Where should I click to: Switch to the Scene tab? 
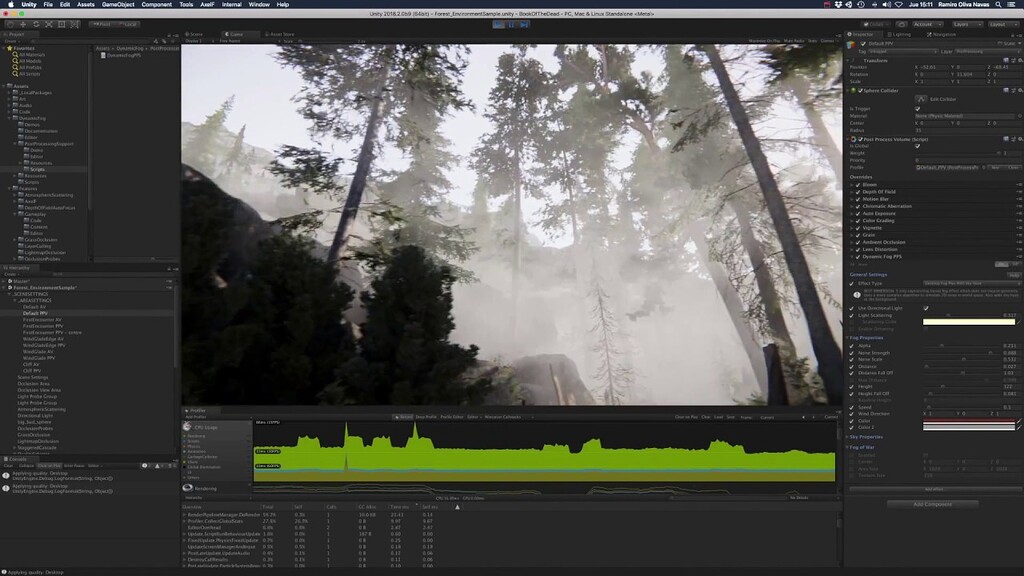point(197,33)
